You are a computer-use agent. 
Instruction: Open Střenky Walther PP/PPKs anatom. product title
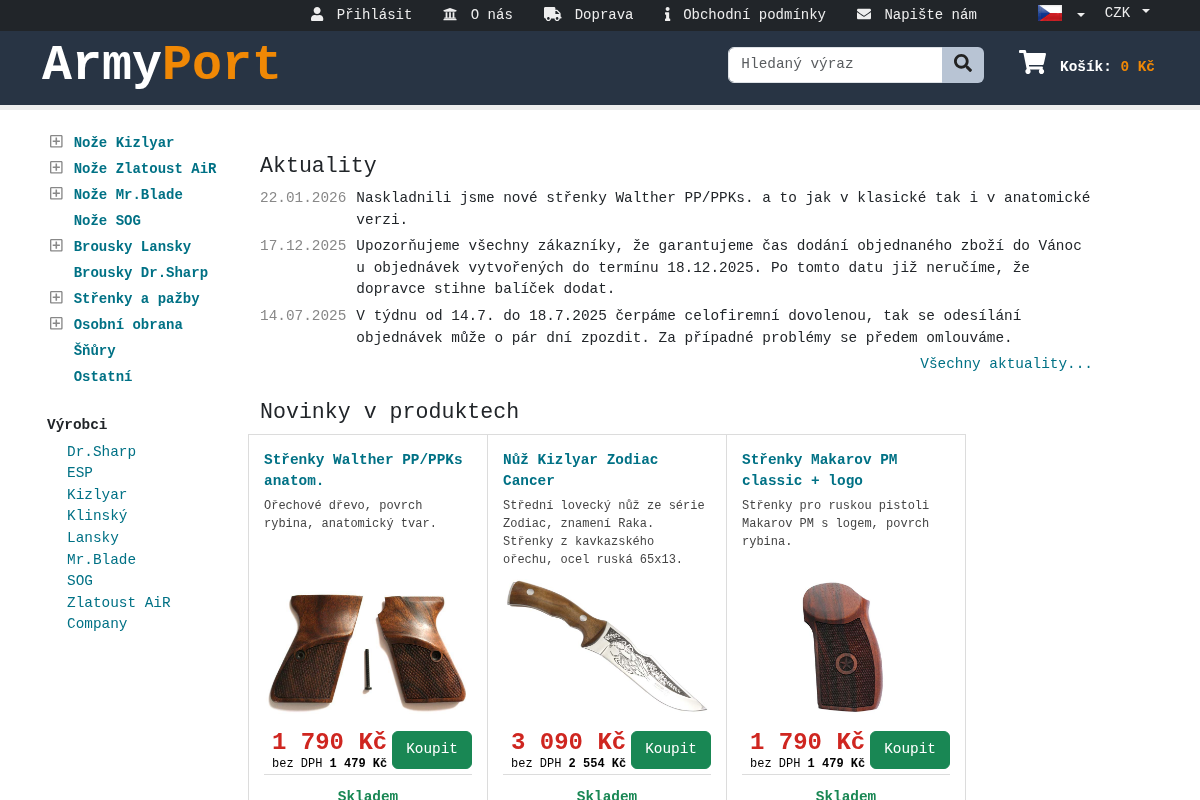pyautogui.click(x=363, y=470)
